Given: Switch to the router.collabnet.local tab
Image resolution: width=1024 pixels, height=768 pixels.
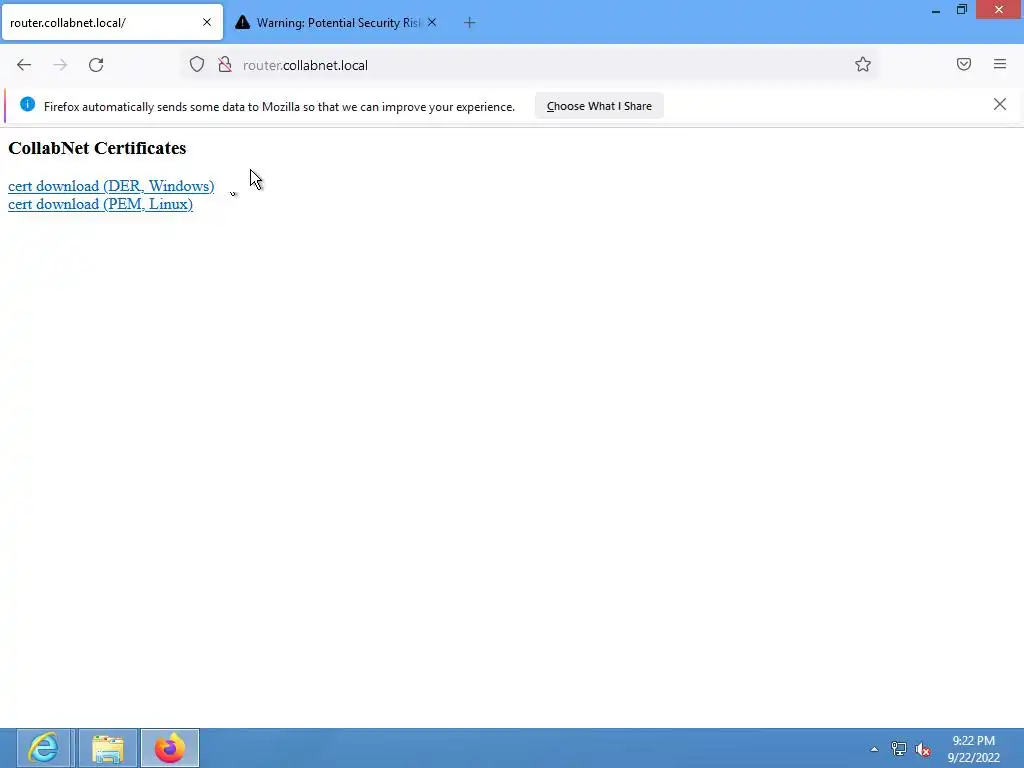Looking at the screenshot, I should tap(112, 23).
